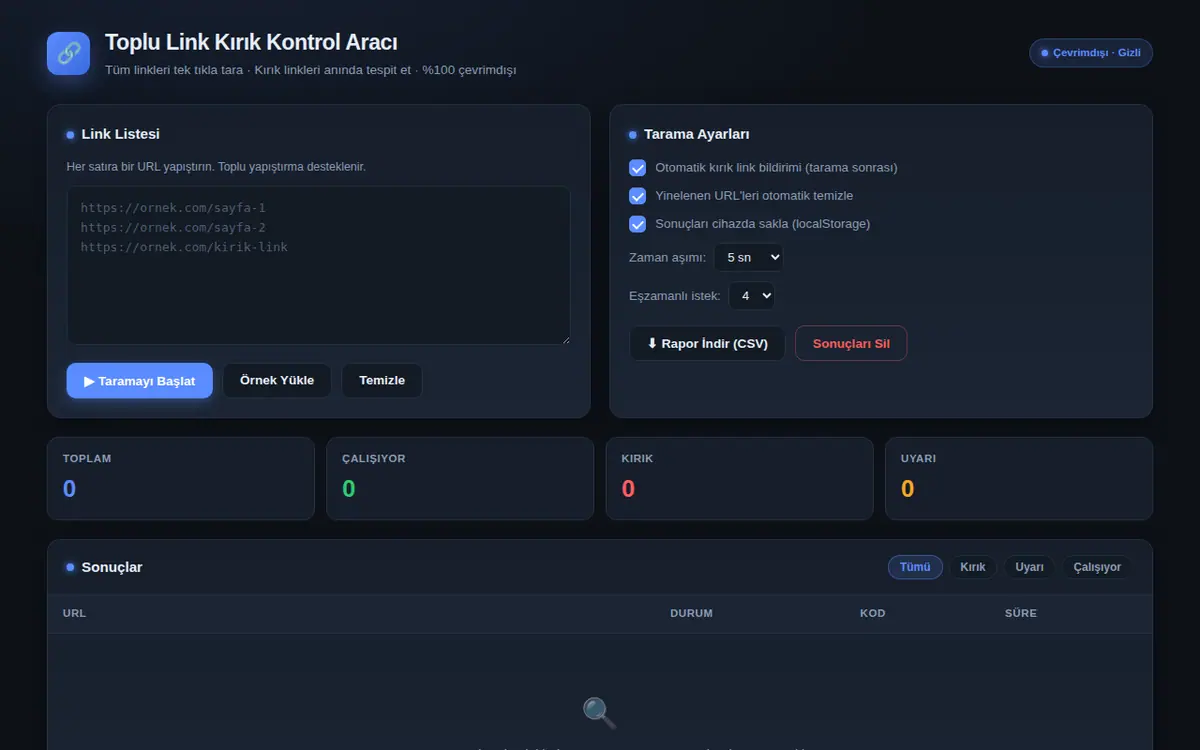The height and width of the screenshot is (750, 1200).
Task: Toggle Yinelenen URL'leri otomatik temizle checkbox
Action: coord(637,196)
